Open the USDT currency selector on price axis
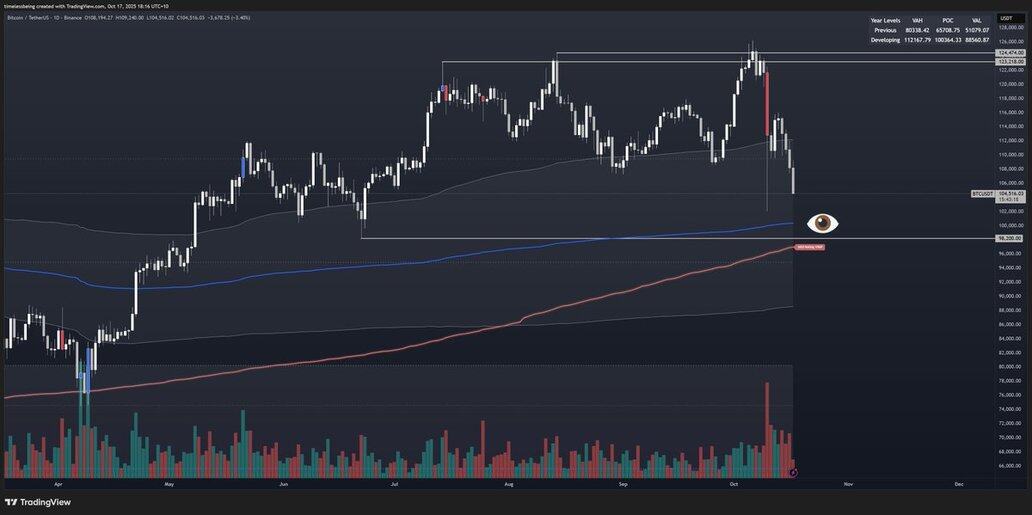The width and height of the screenshot is (1032, 515). click(1006, 18)
